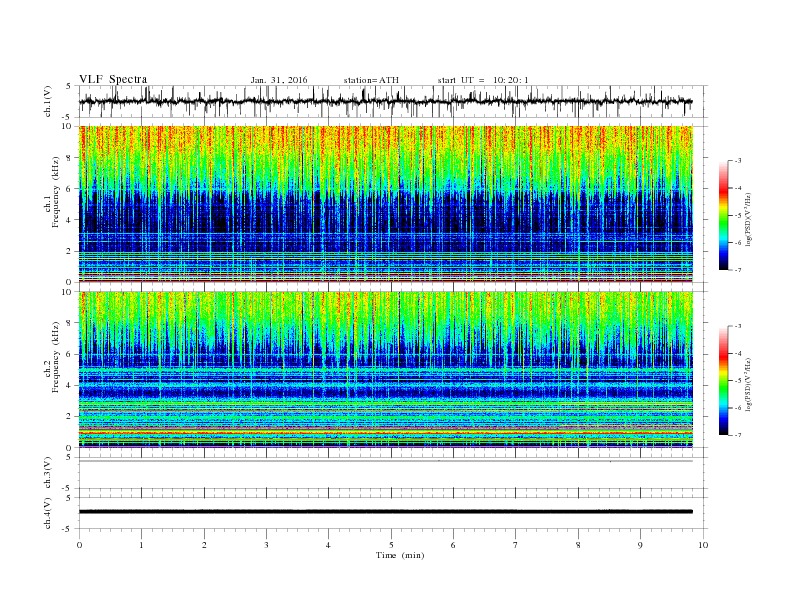Click the "1" tick label on the Time axis
The width and height of the screenshot is (792, 612).
(x=141, y=545)
